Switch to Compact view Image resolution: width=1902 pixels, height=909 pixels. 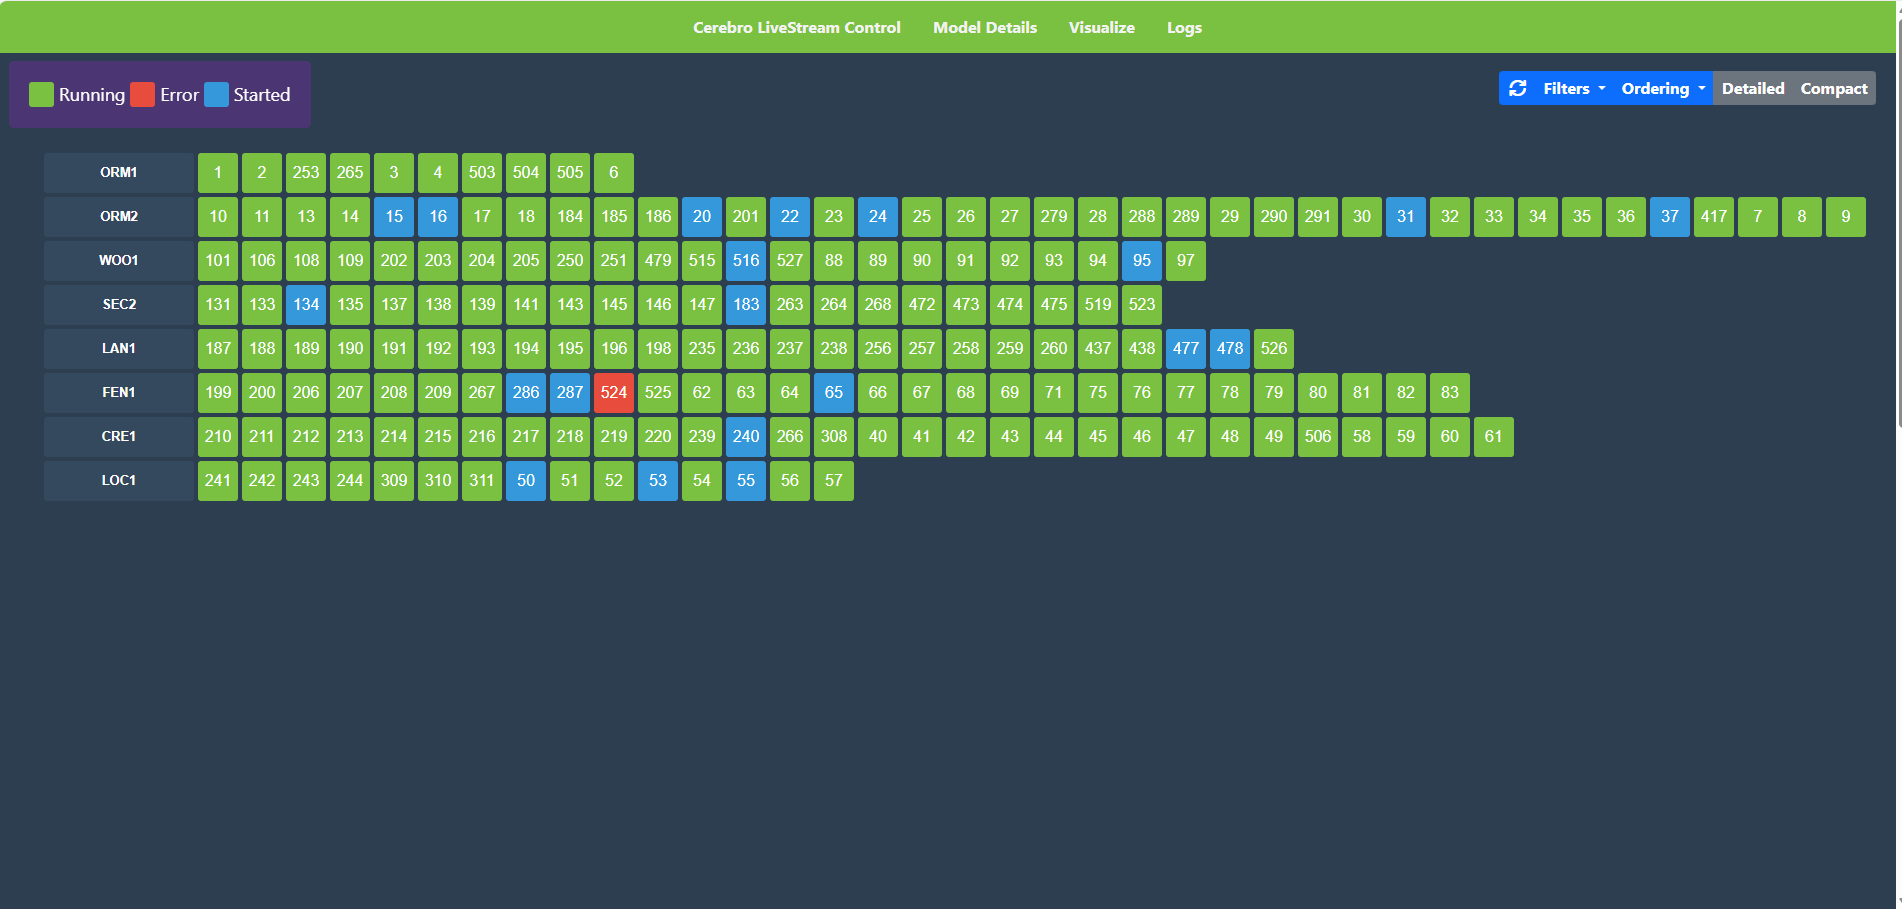click(x=1833, y=88)
